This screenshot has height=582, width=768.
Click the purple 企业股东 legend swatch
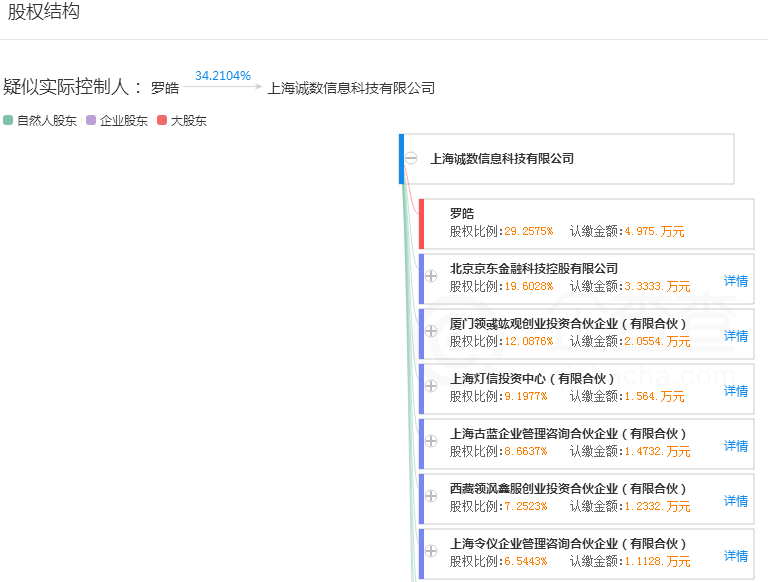[91, 120]
